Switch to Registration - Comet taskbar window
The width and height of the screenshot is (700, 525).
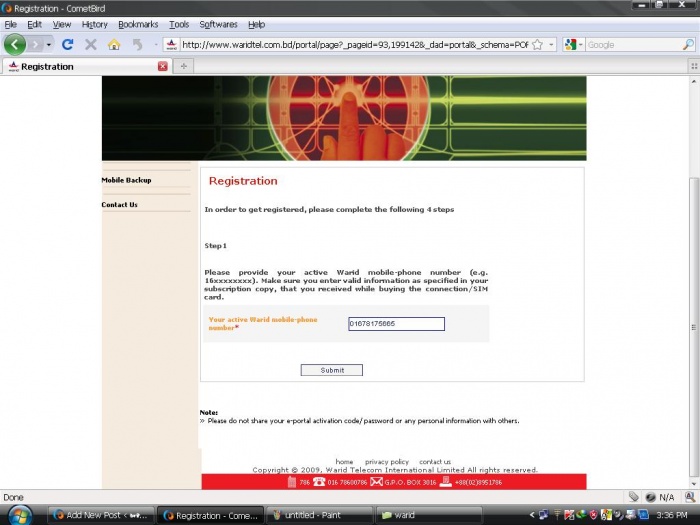tap(210, 516)
